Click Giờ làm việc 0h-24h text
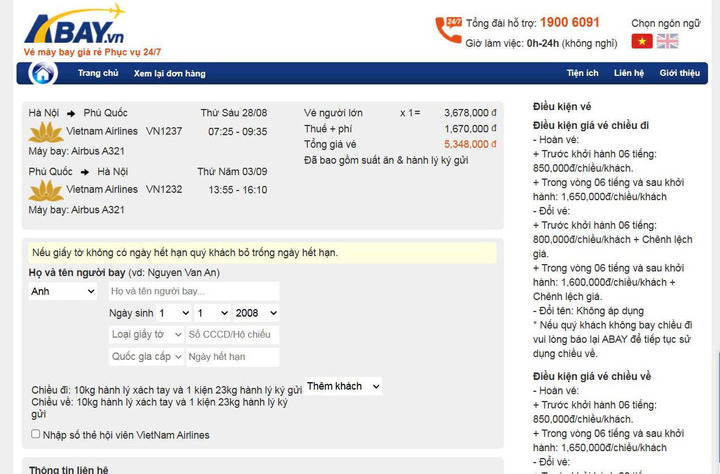This screenshot has width=720, height=474. [541, 44]
